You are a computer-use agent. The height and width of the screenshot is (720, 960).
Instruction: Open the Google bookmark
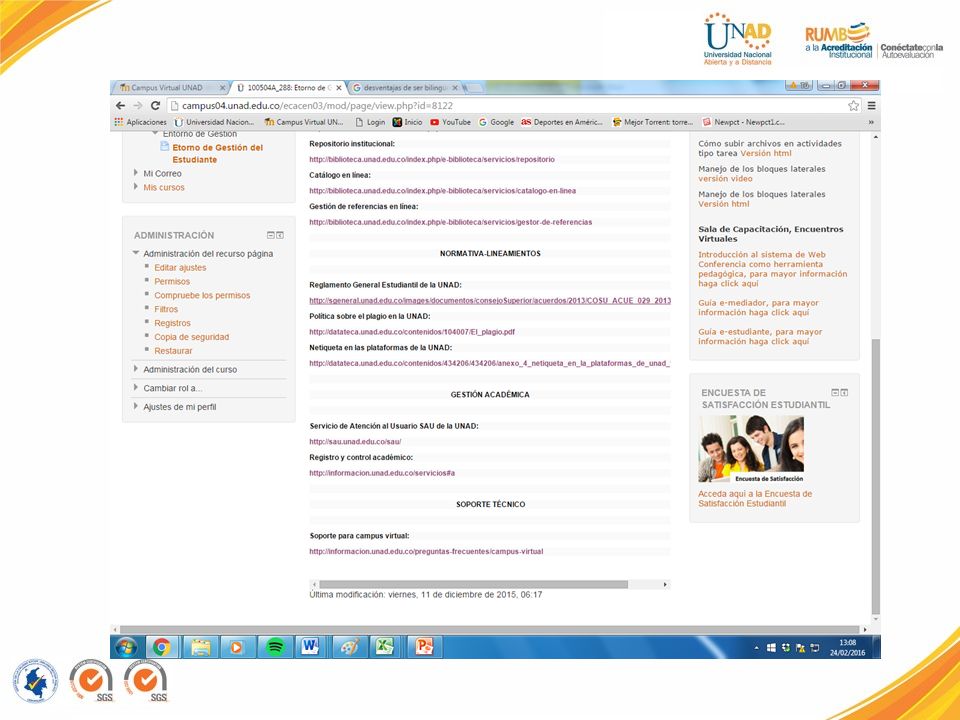coord(496,122)
